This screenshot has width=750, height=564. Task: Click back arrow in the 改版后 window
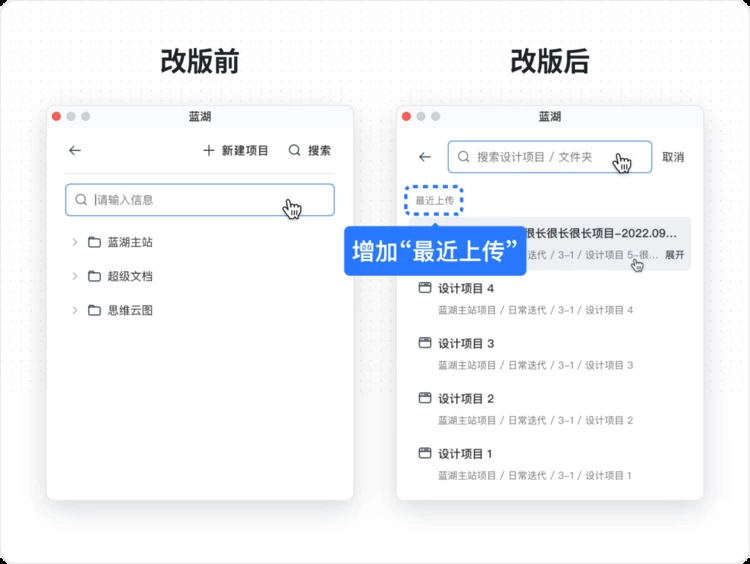(x=425, y=157)
